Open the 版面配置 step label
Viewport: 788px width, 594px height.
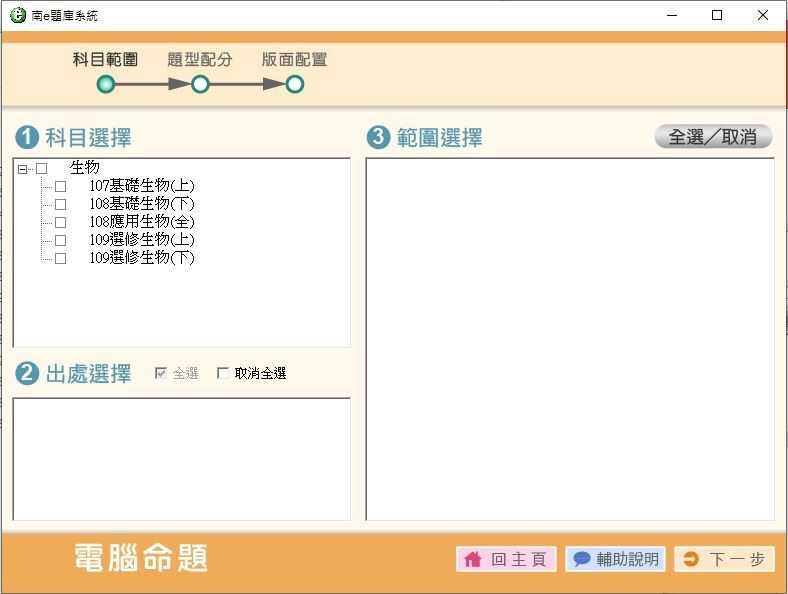click(294, 60)
